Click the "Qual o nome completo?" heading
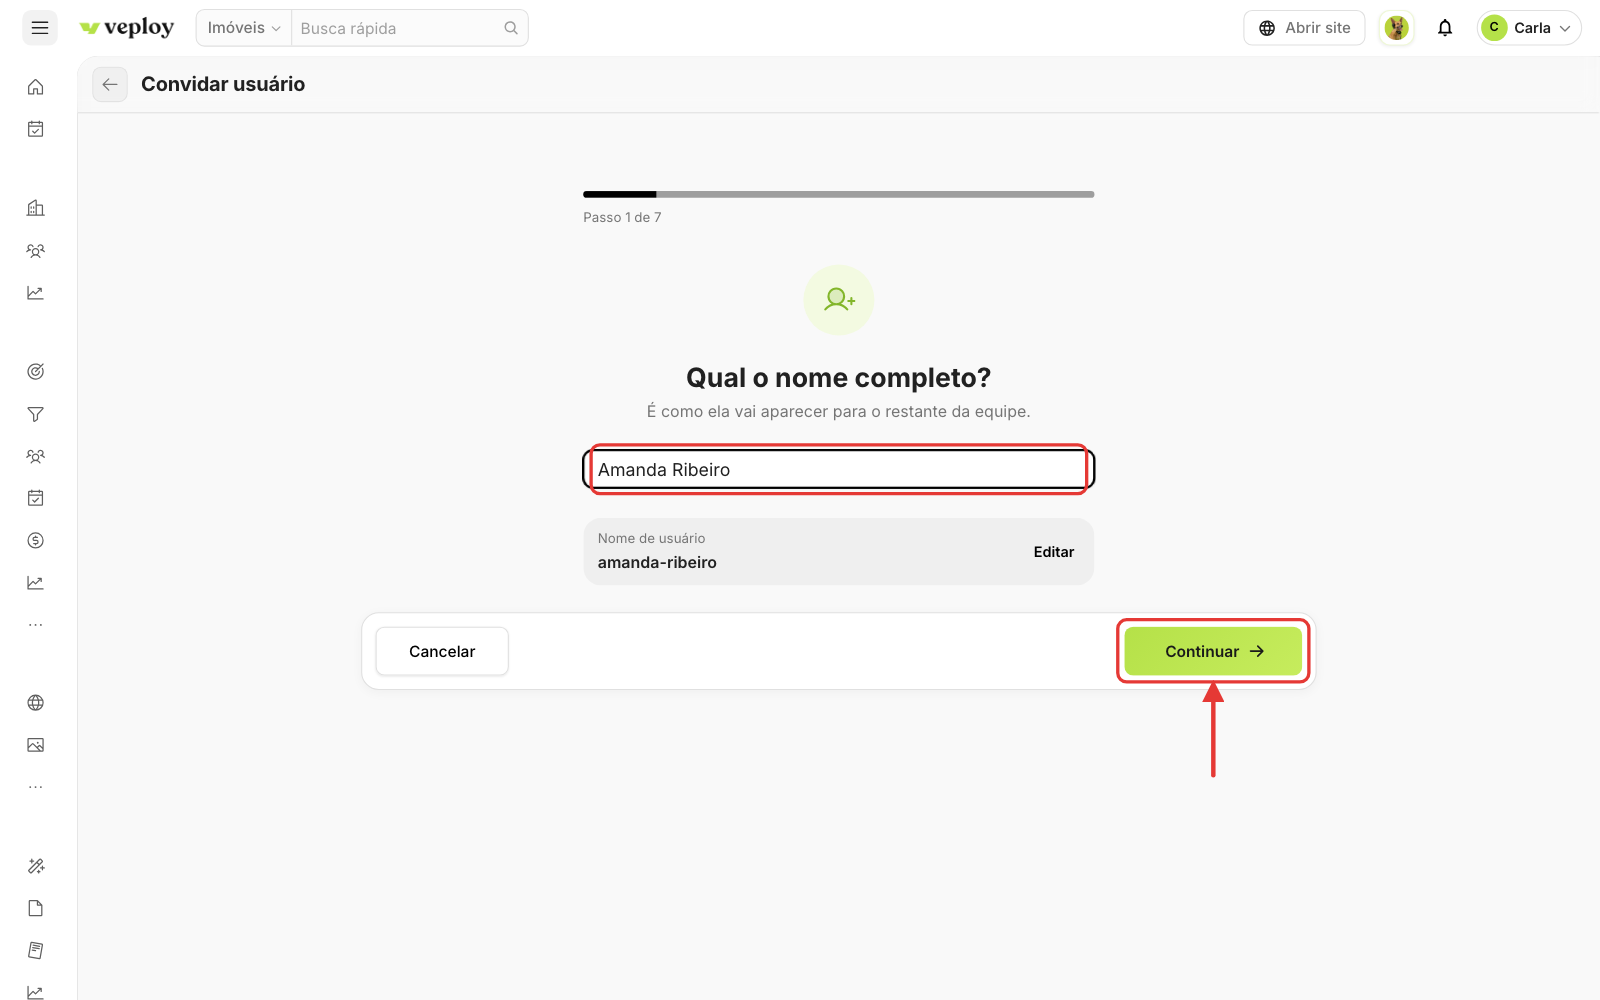 coord(839,378)
